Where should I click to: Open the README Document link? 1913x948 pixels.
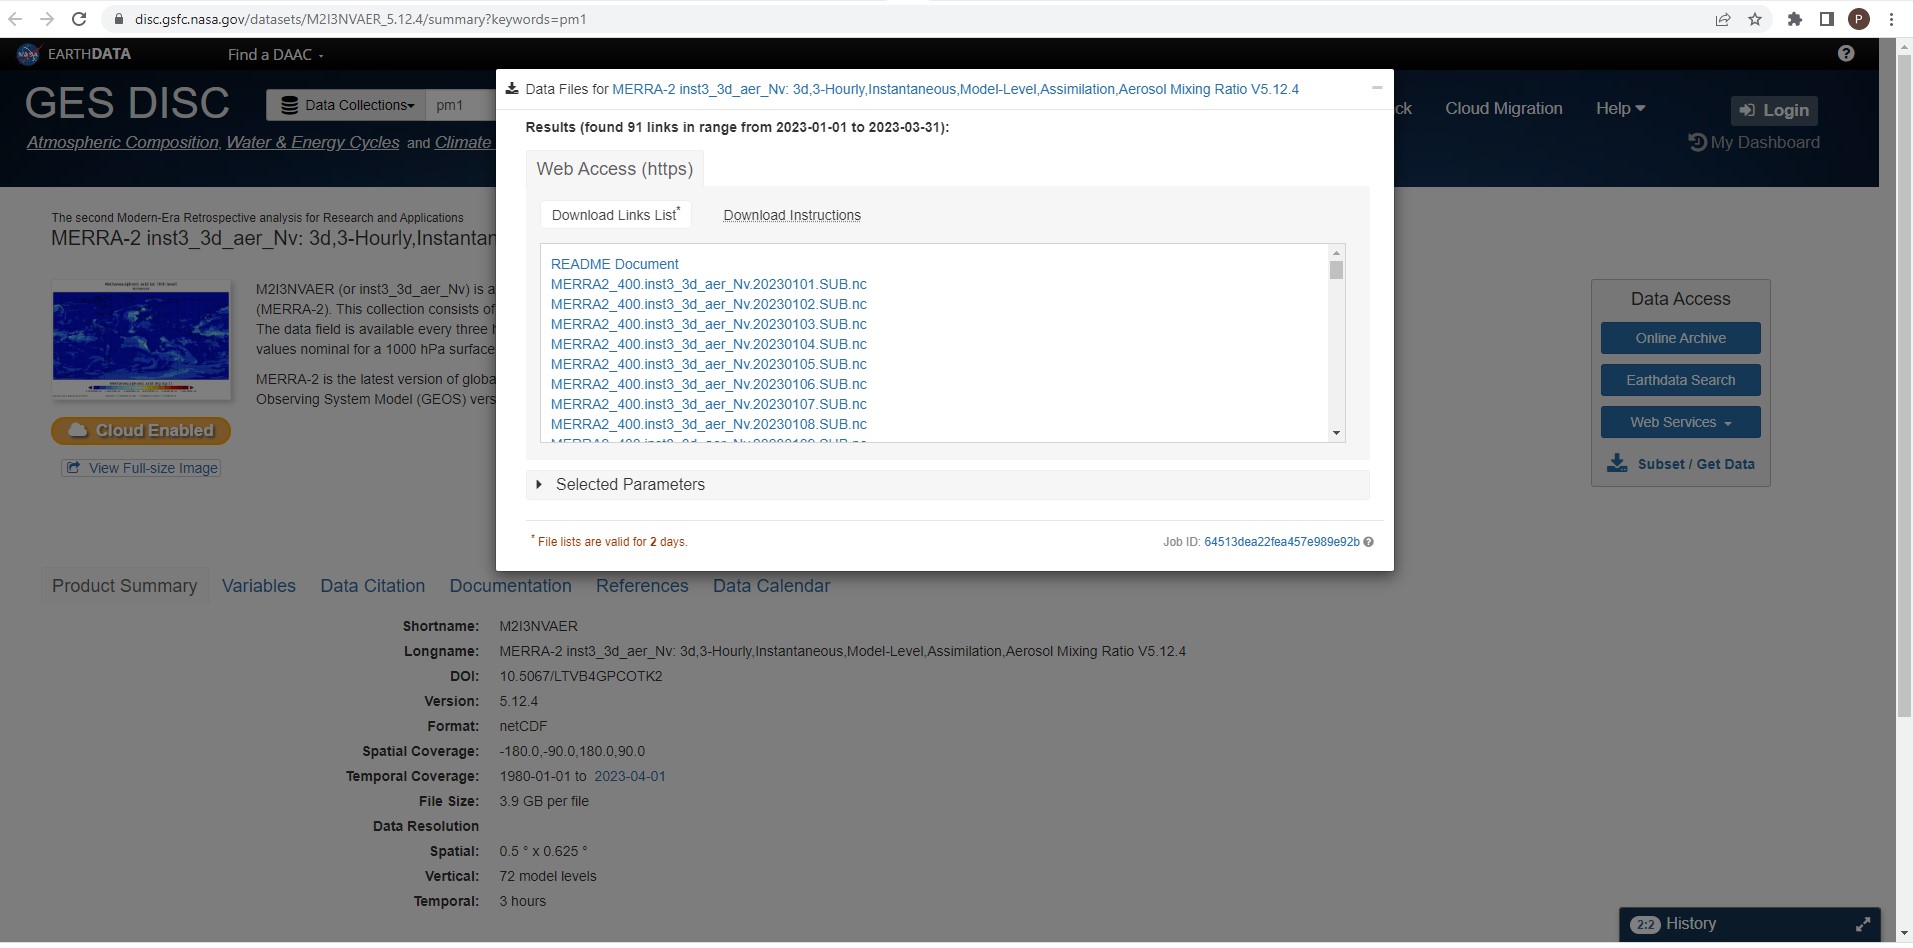click(614, 263)
